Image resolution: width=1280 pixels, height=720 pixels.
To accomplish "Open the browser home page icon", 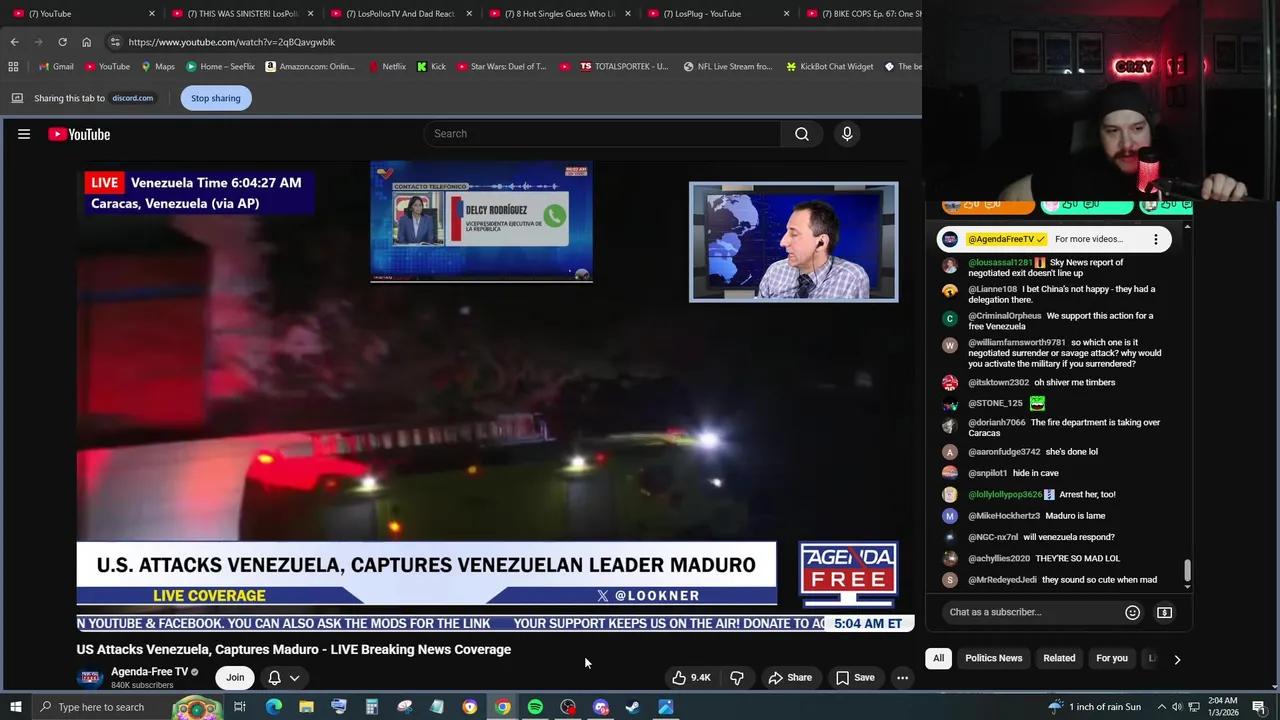I will pyautogui.click(x=86, y=42).
